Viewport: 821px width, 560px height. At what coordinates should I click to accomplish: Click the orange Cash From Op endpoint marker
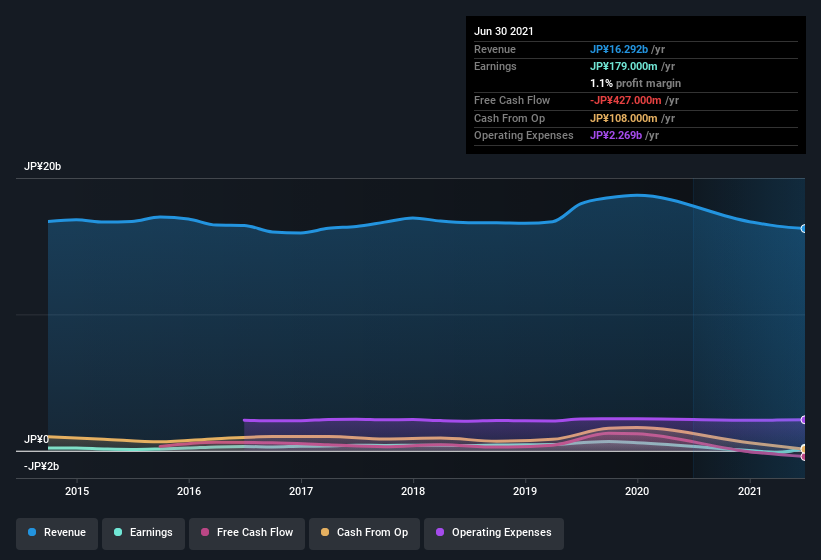tap(804, 449)
